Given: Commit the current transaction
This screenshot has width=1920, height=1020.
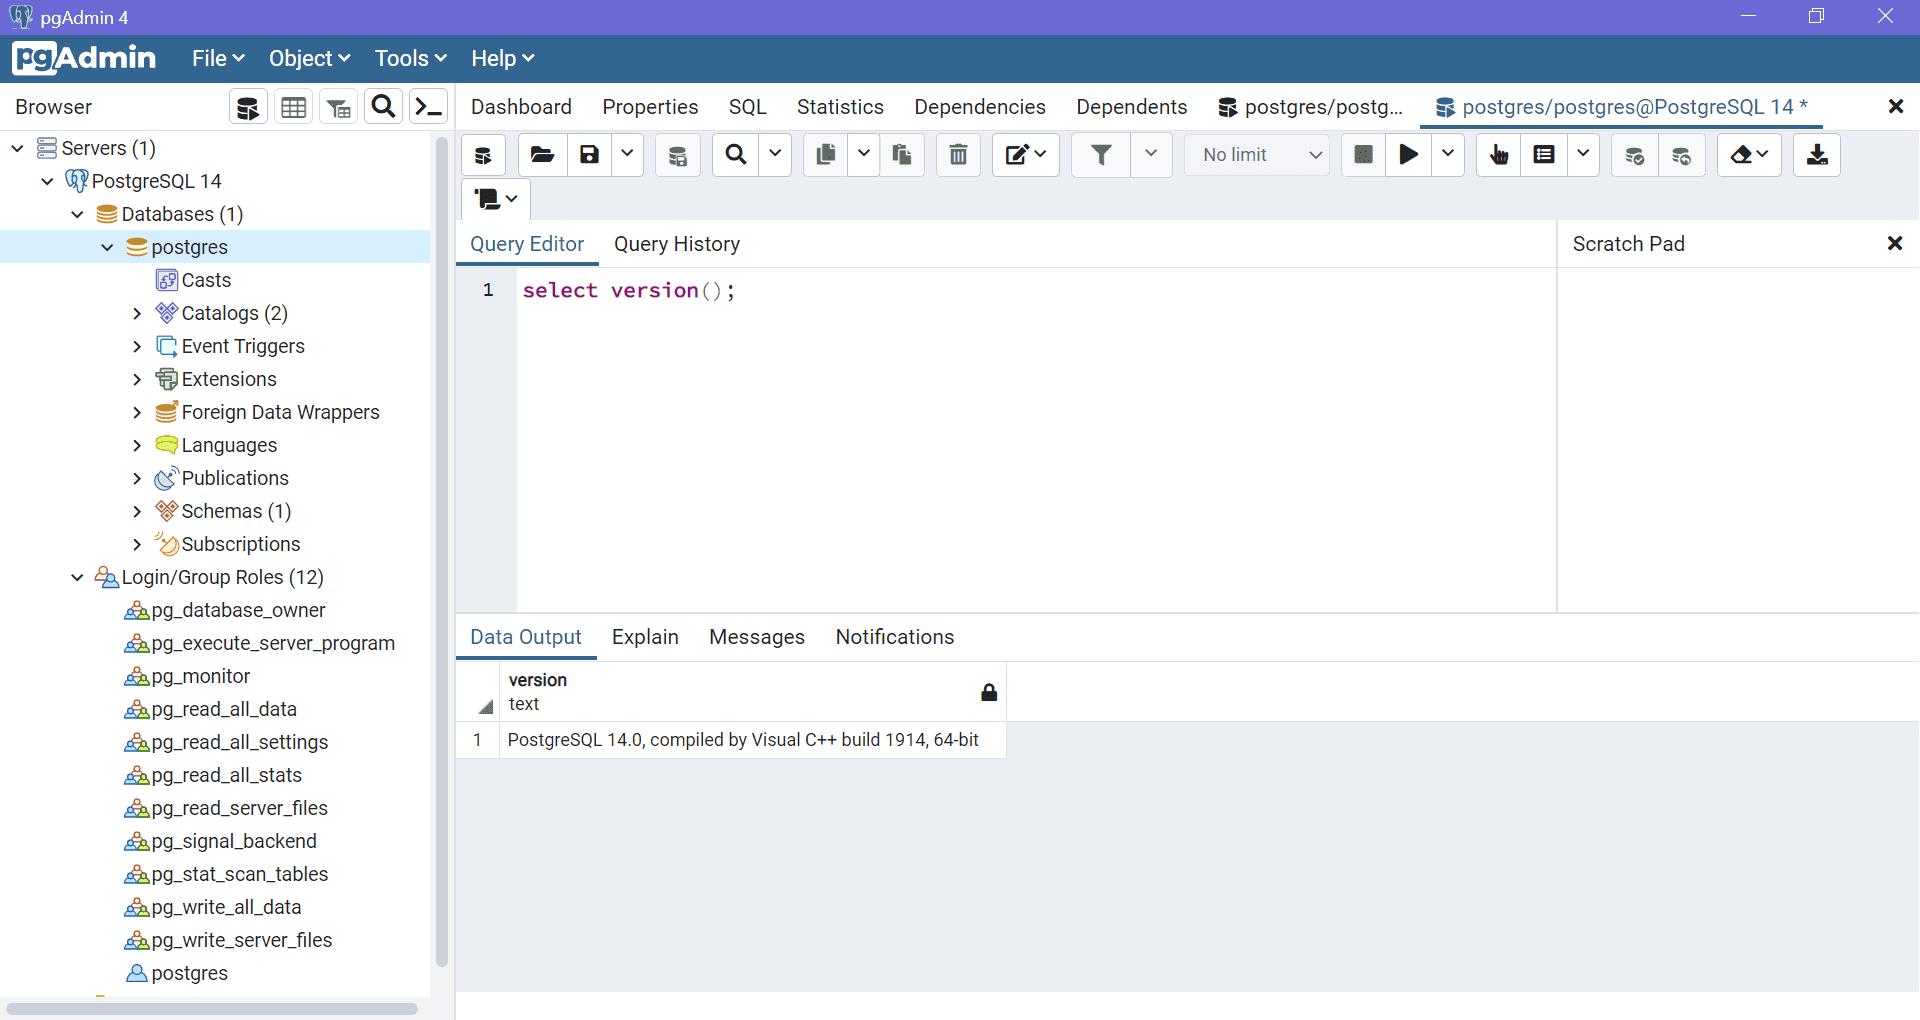Looking at the screenshot, I should 1634,155.
